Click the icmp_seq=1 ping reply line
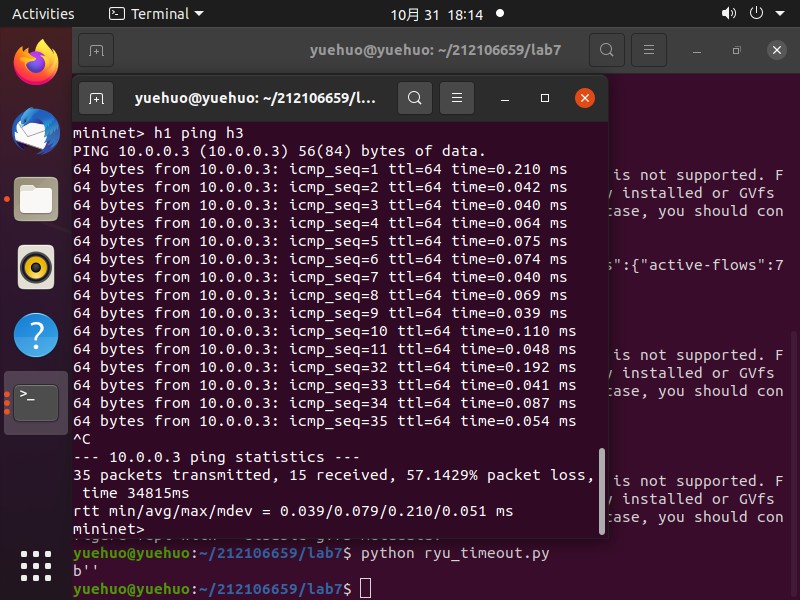The image size is (800, 600). (x=320, y=169)
